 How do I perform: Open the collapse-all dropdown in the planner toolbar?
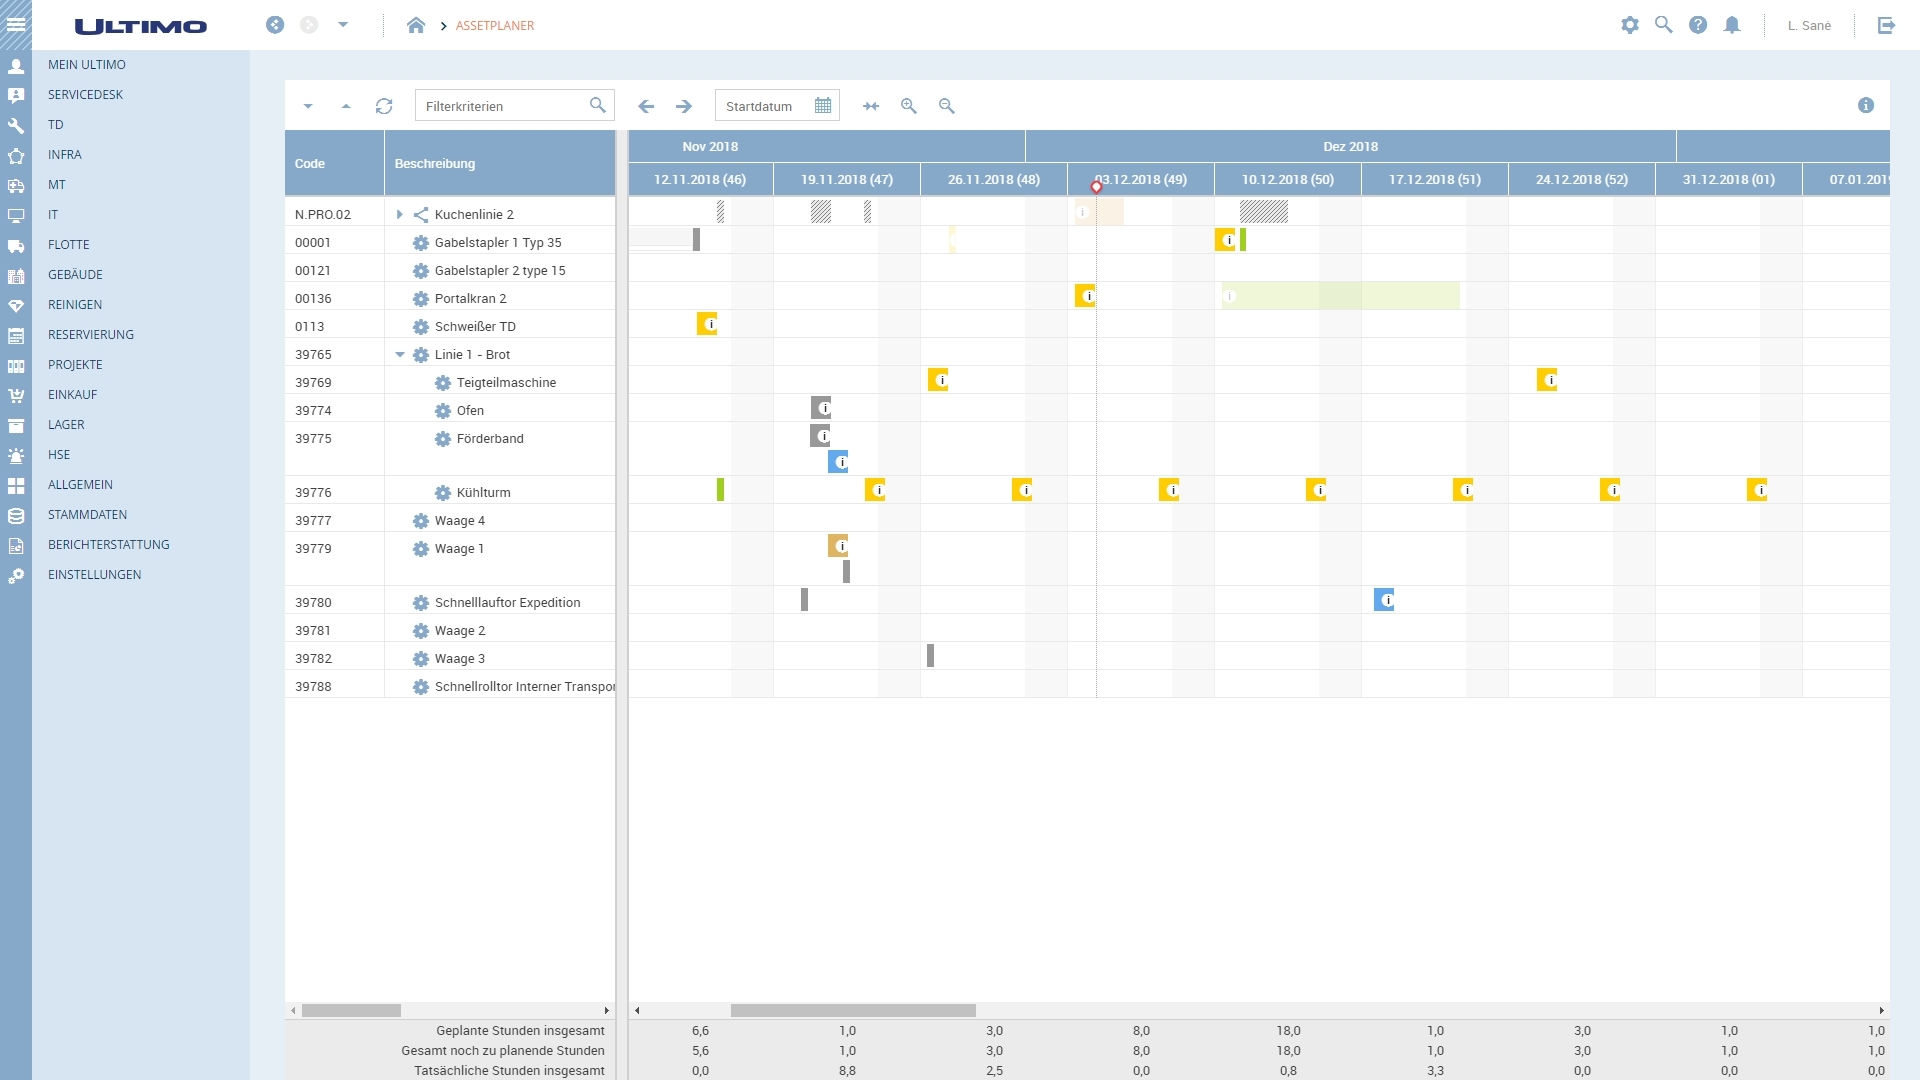[x=308, y=105]
